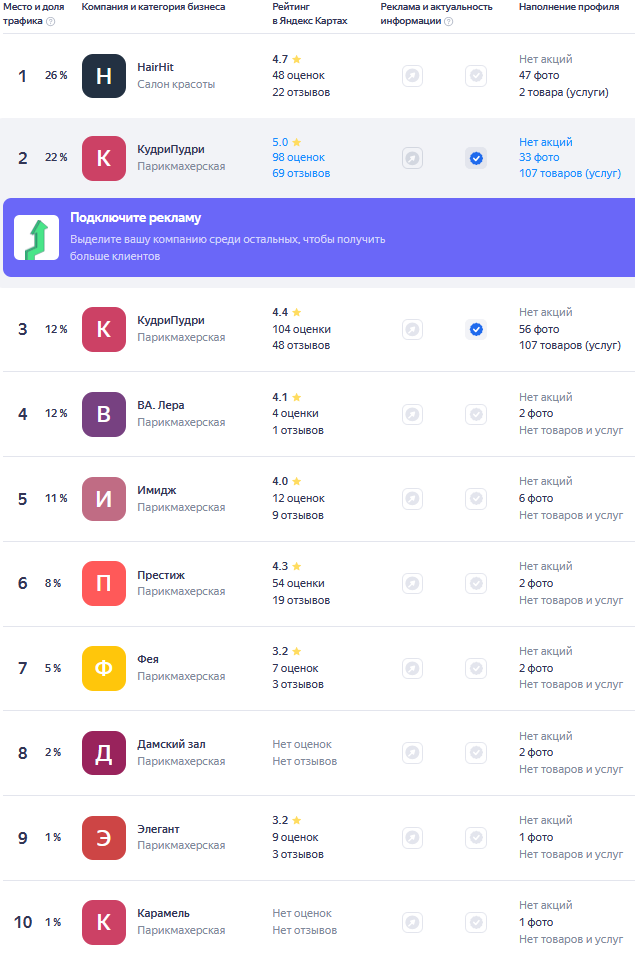This screenshot has width=635, height=960.
Task: Click the grey verification checkmark in the ВА. Лера row
Action: click(x=476, y=414)
